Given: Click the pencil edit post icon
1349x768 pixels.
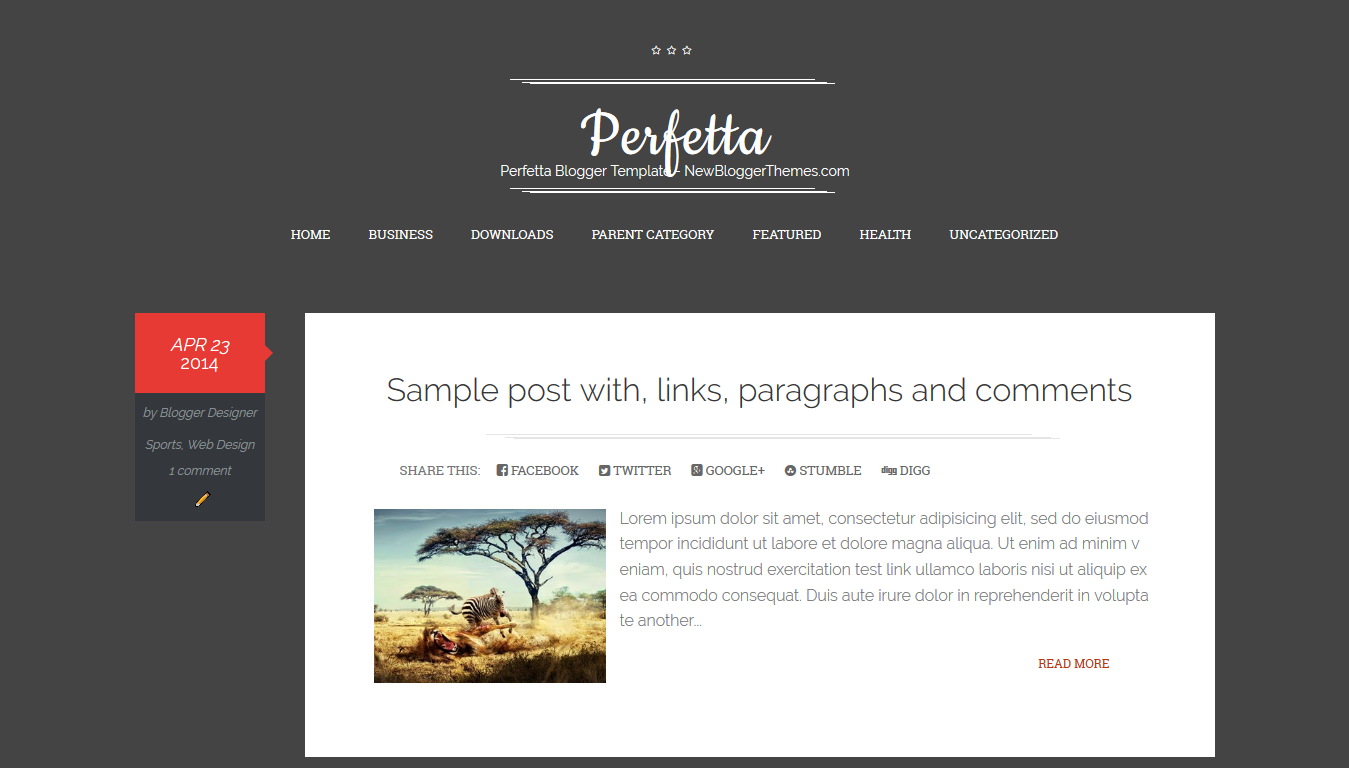Looking at the screenshot, I should (202, 499).
